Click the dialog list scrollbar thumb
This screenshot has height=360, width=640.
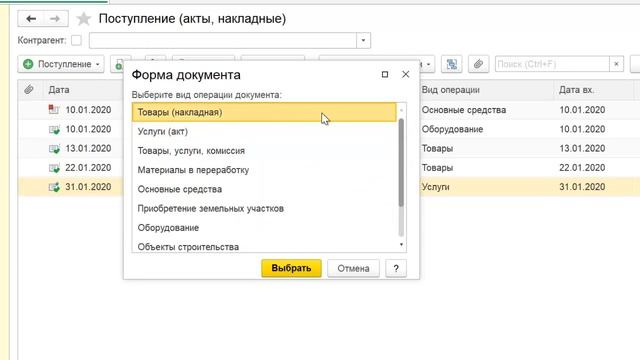(401, 162)
